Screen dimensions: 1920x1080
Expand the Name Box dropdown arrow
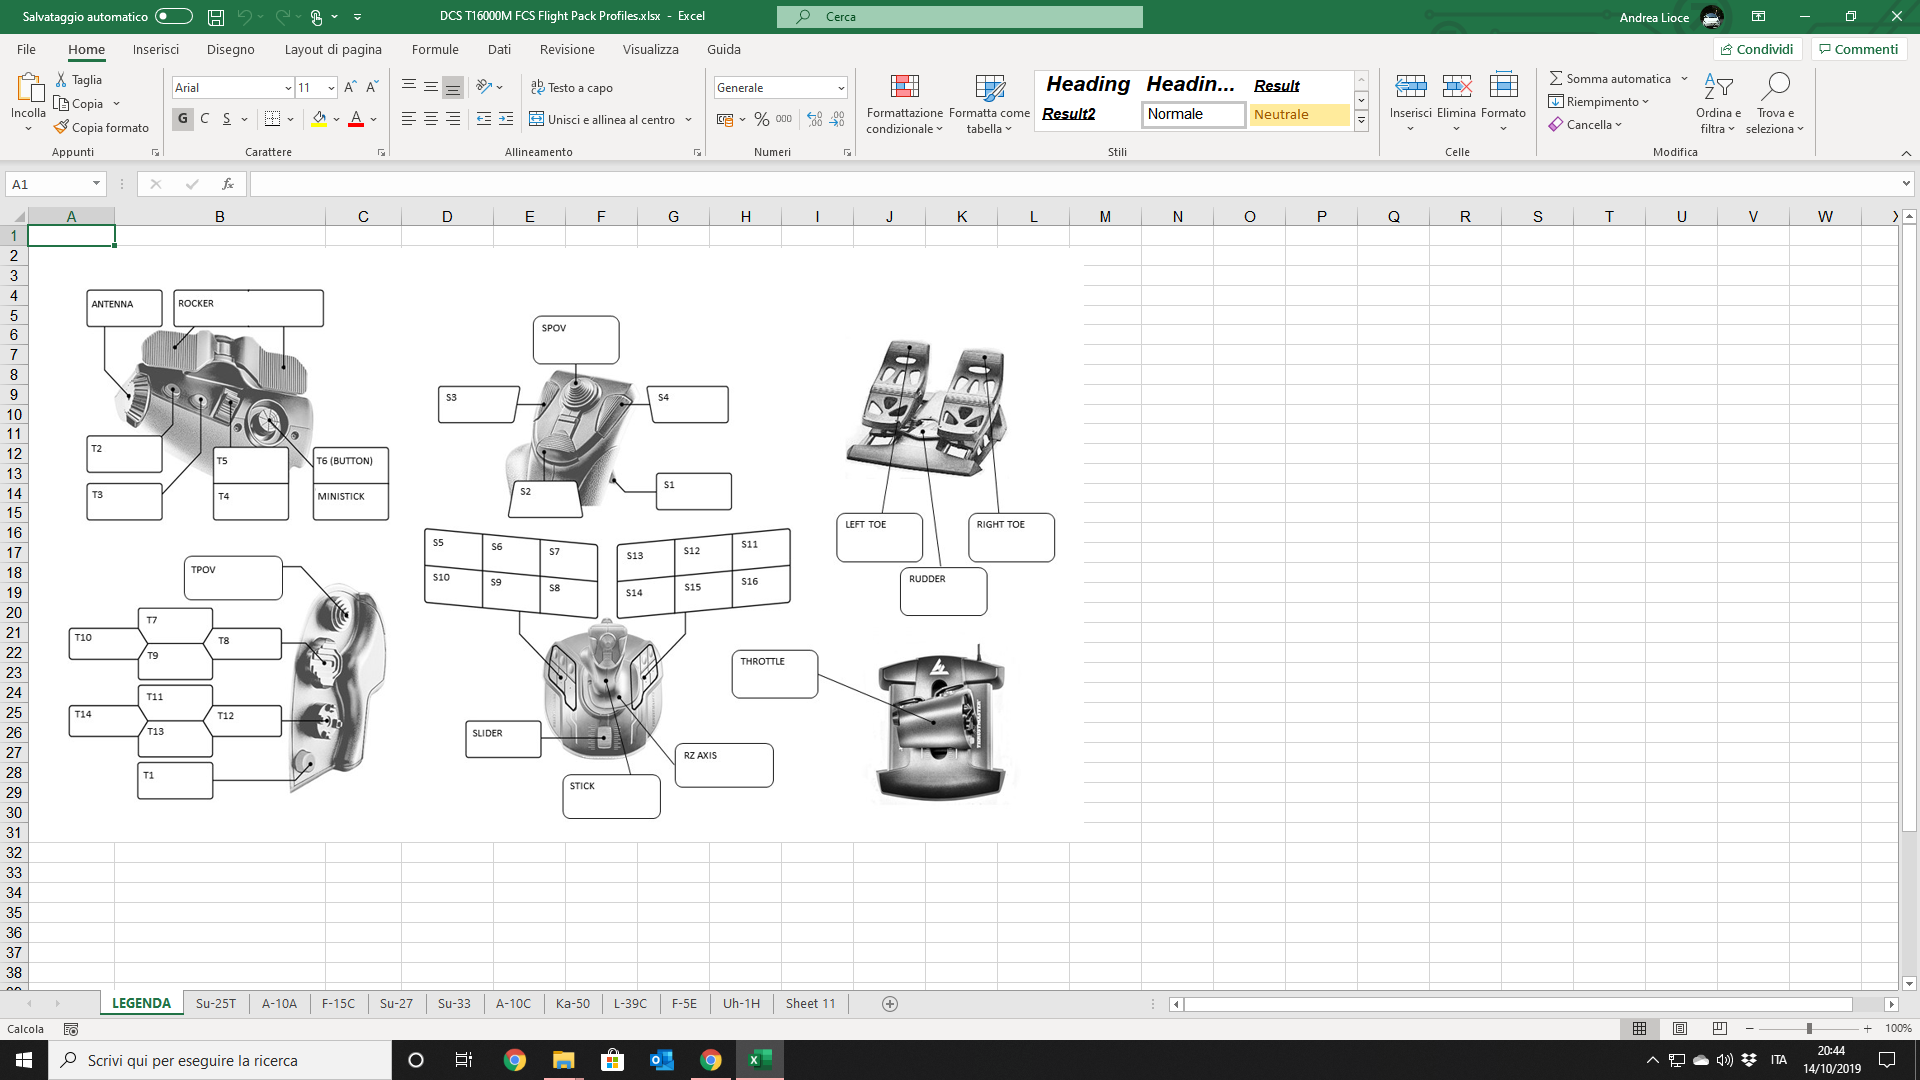[x=96, y=184]
